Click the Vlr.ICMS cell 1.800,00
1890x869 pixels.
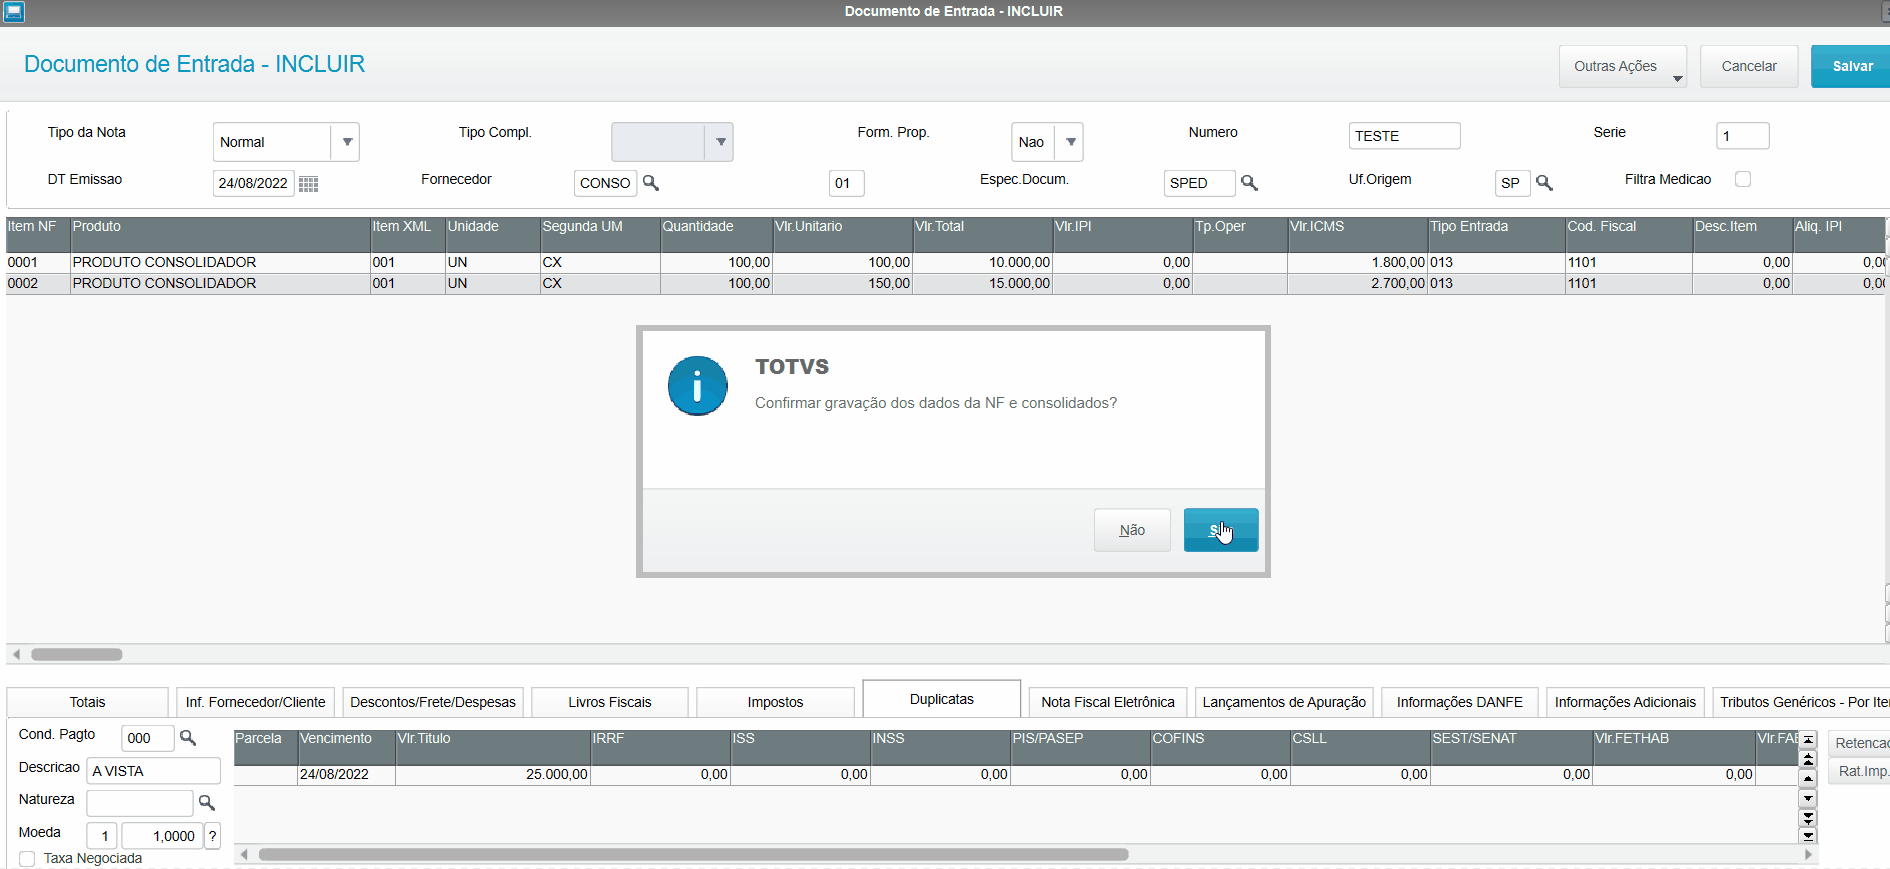pyautogui.click(x=1357, y=262)
